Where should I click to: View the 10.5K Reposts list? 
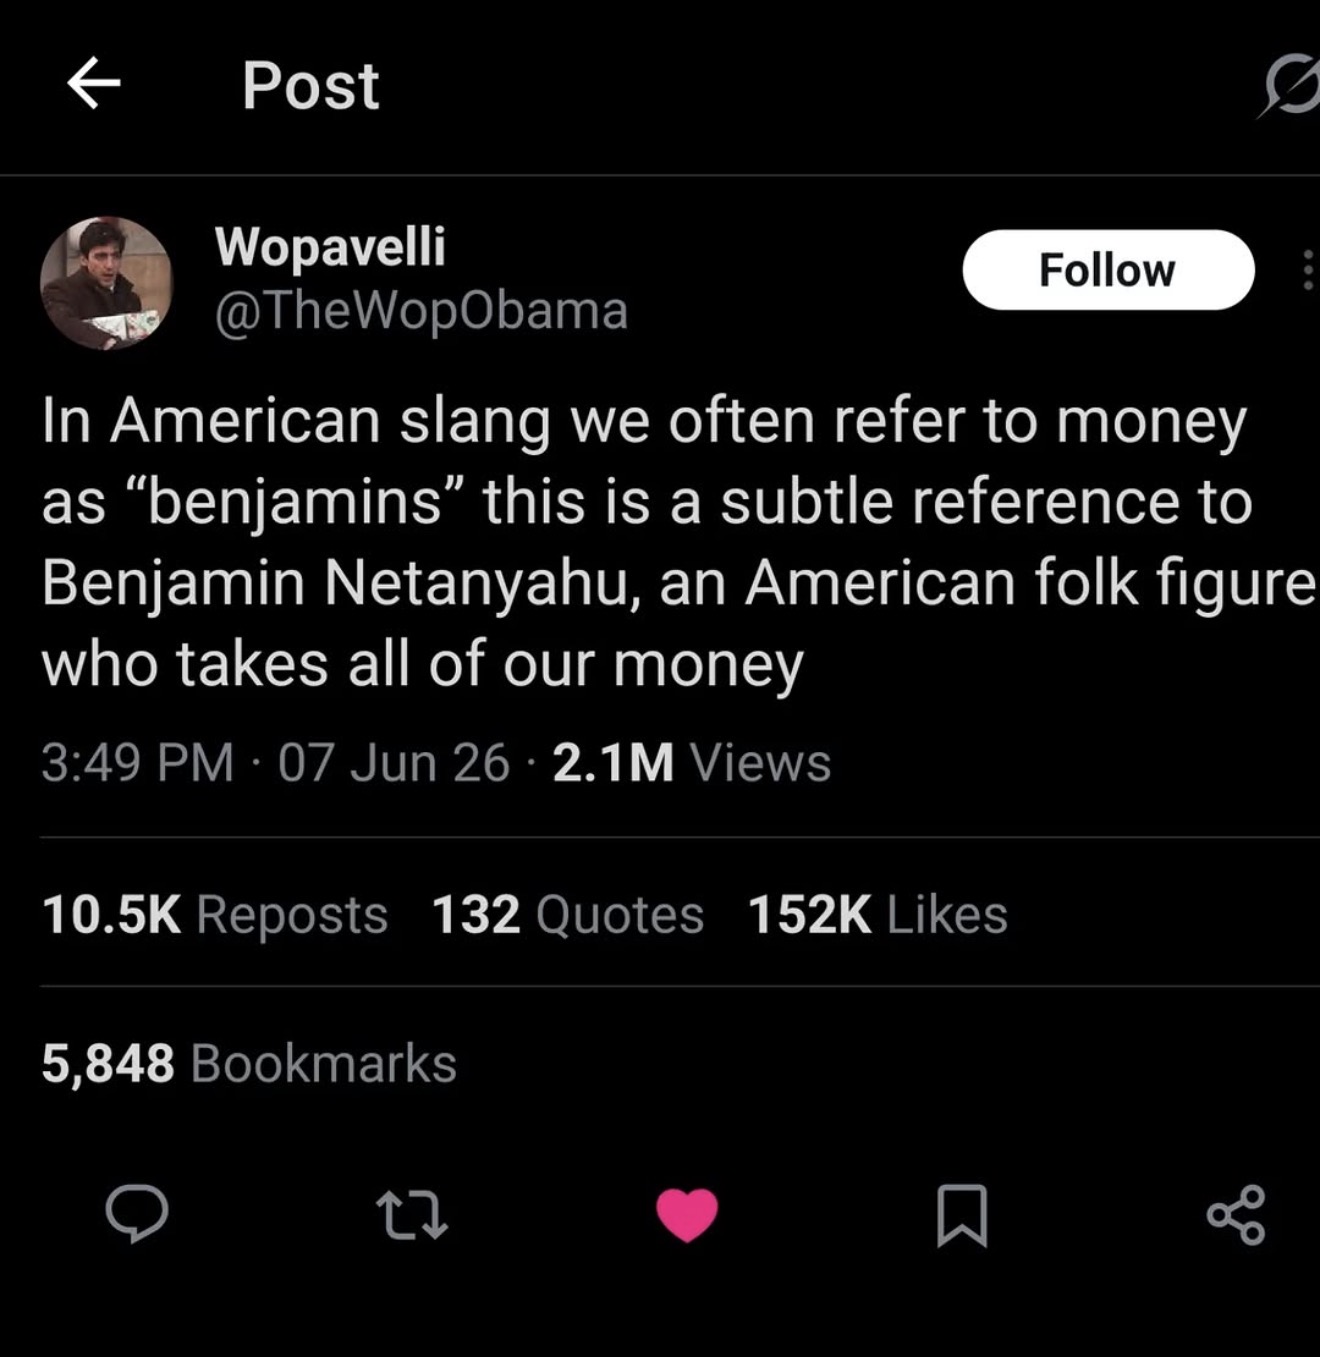click(x=215, y=914)
